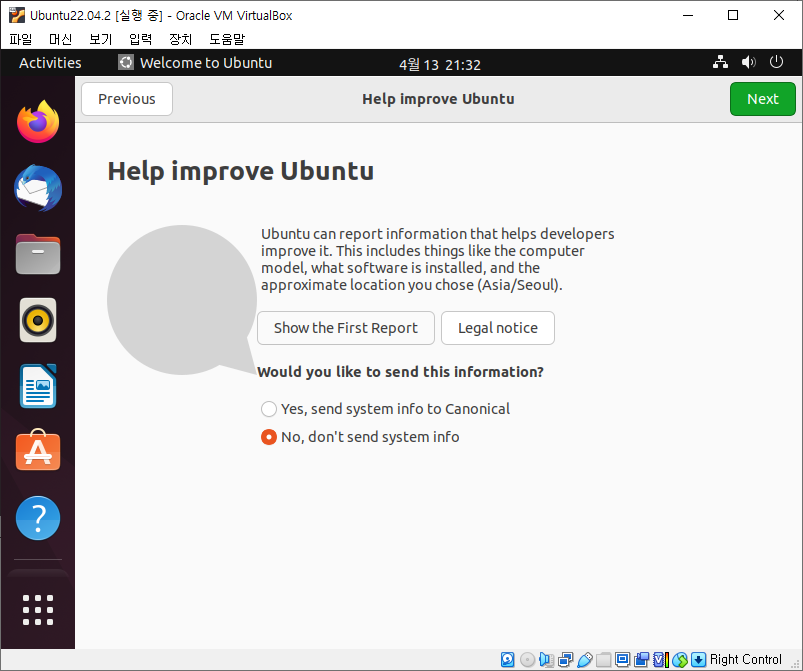Open the Activities overview
Image resolution: width=803 pixels, height=671 pixels.
(x=50, y=62)
